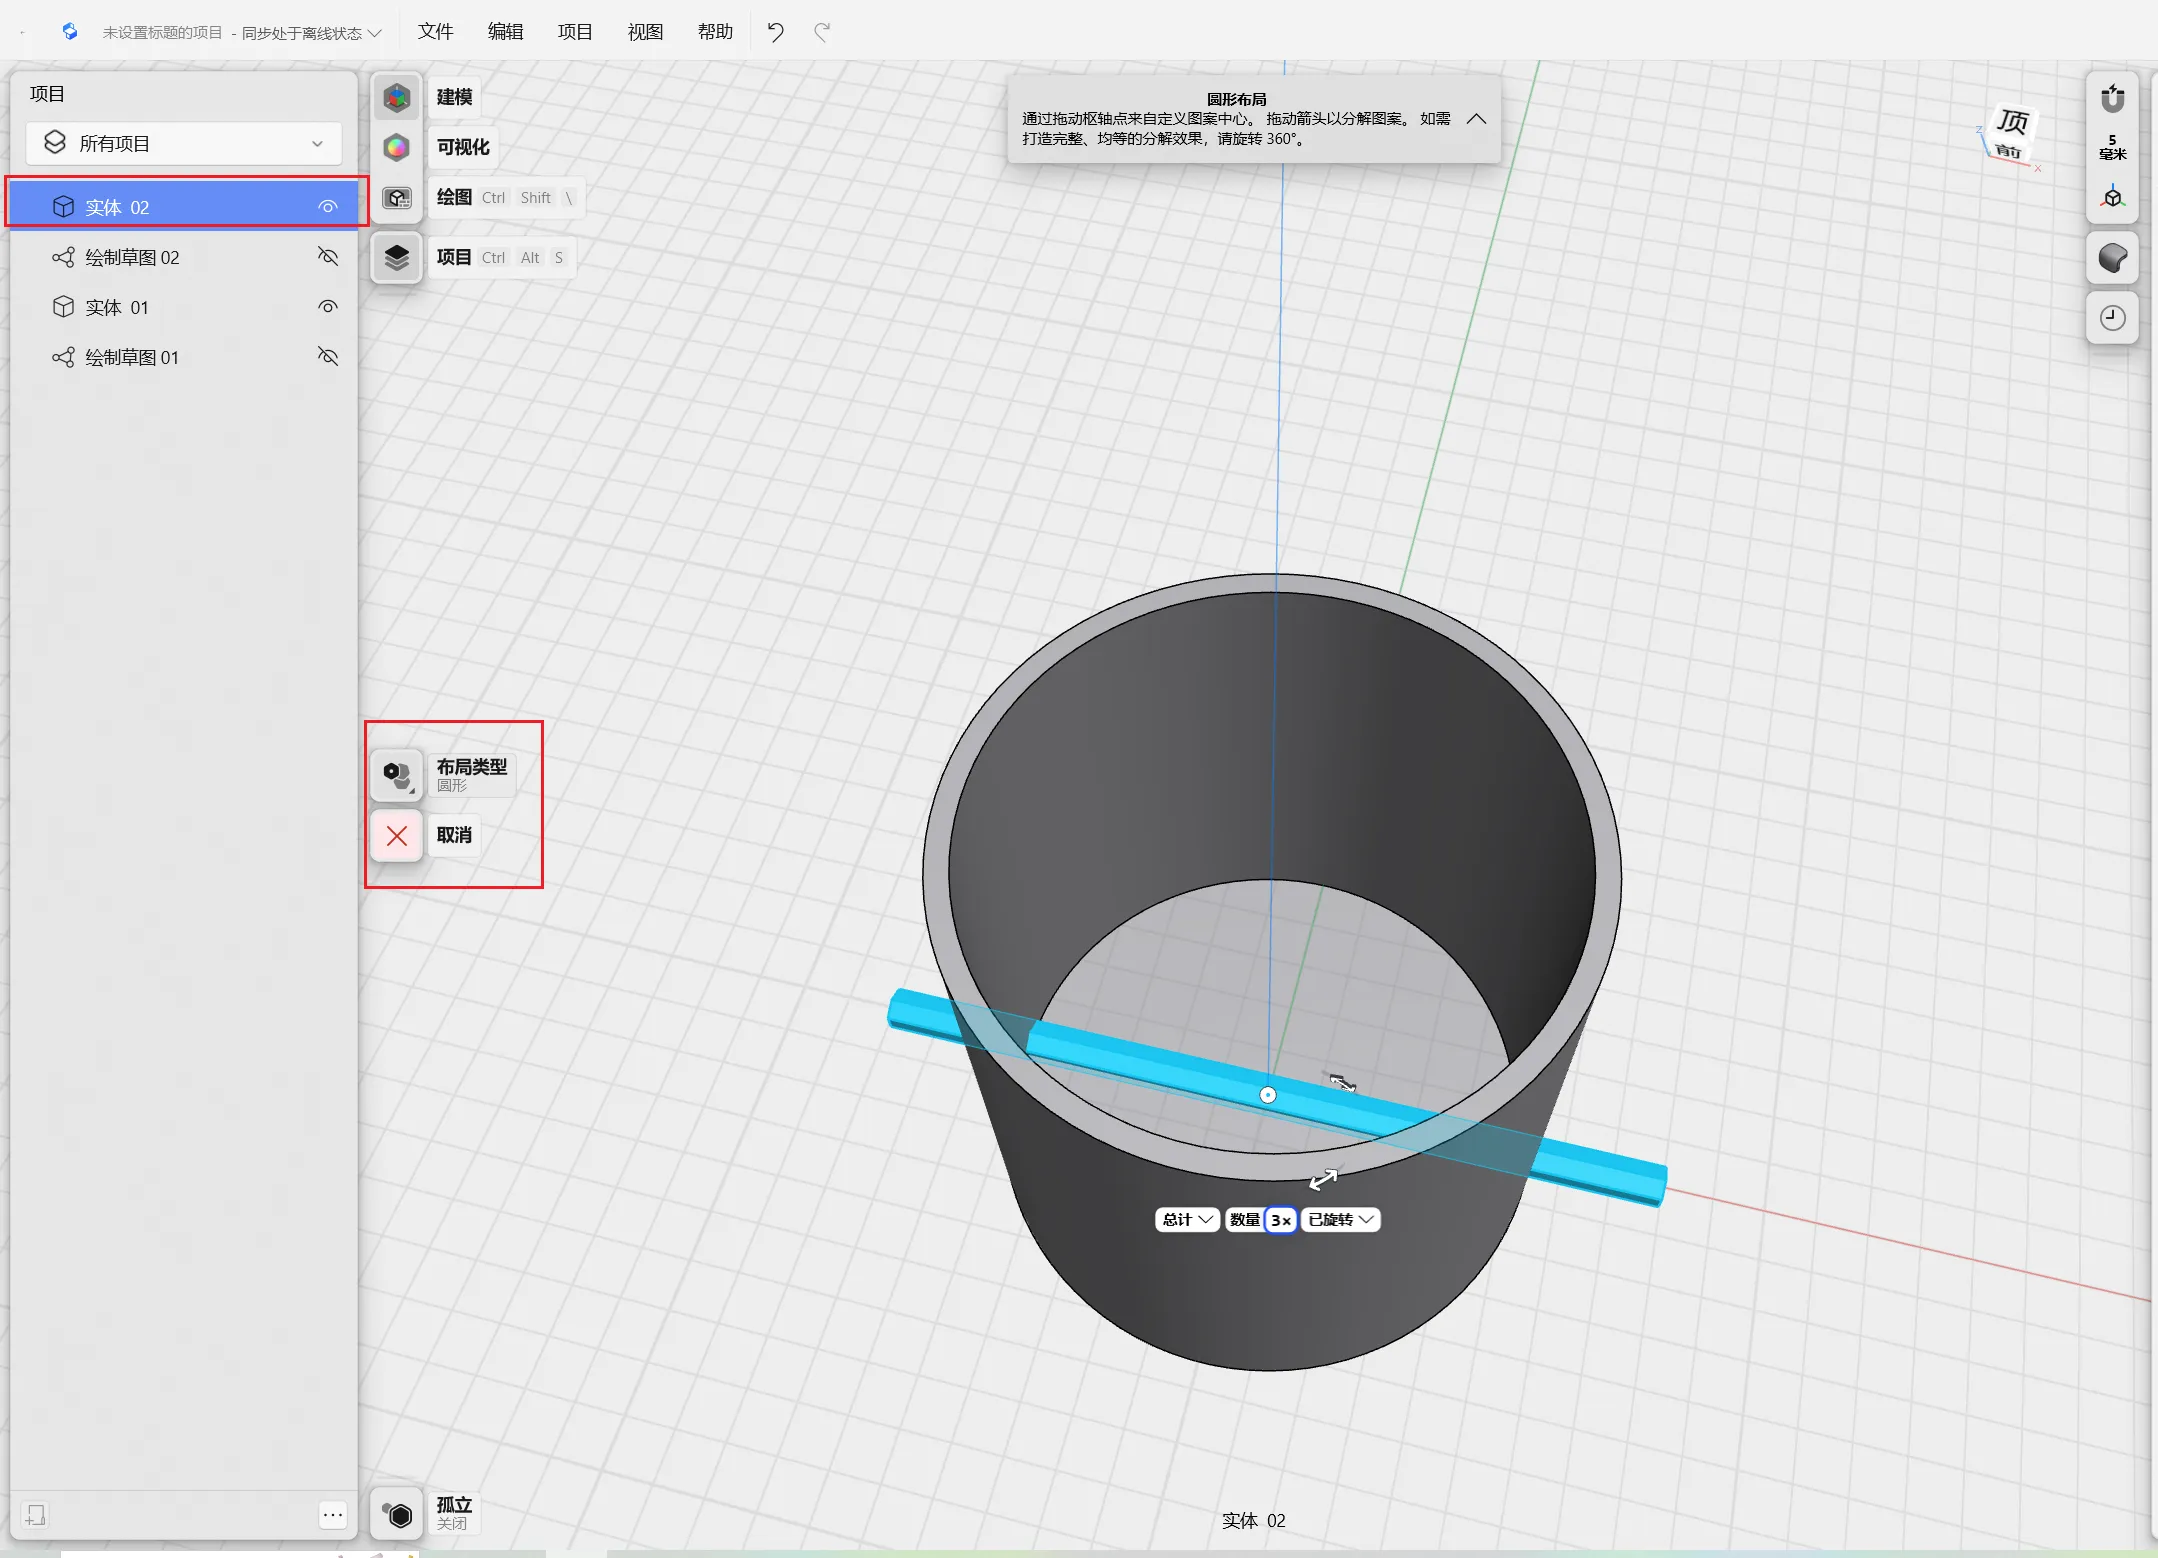Image resolution: width=2158 pixels, height=1558 pixels.
Task: Open the 总计 dropdown
Action: click(1187, 1219)
